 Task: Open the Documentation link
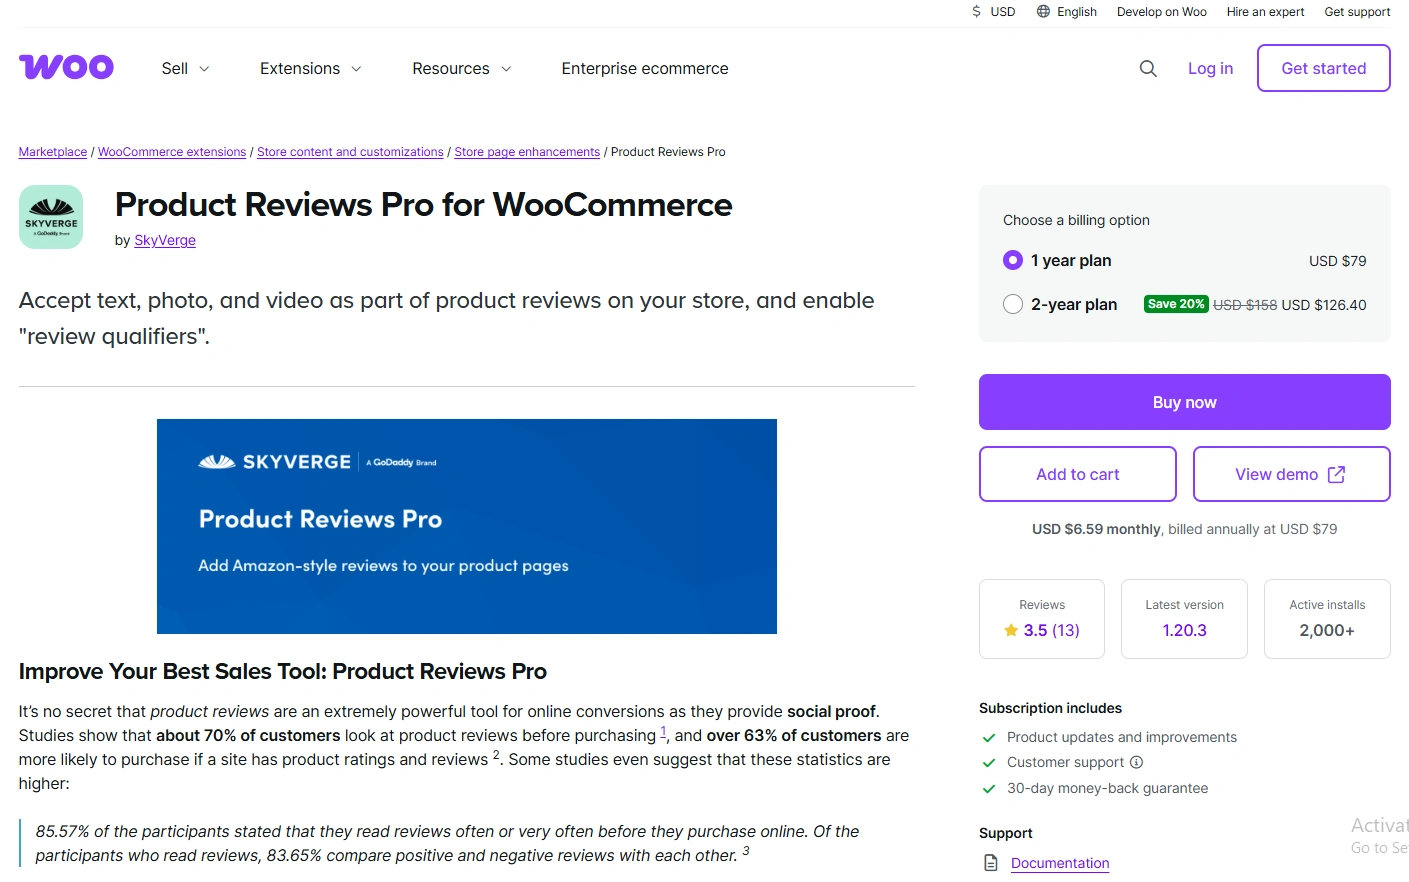1059,862
